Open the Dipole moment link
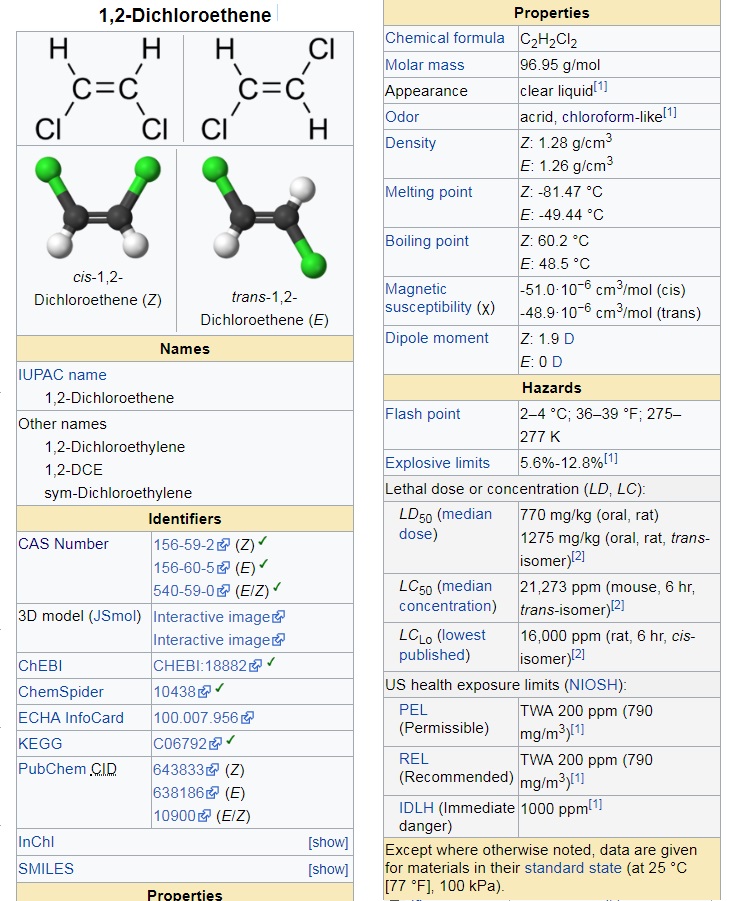The image size is (731, 901). click(x=437, y=338)
